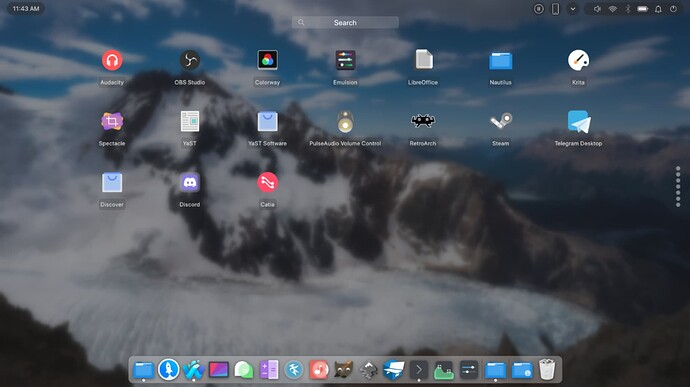Open the green network ports dock icon

pos(444,370)
